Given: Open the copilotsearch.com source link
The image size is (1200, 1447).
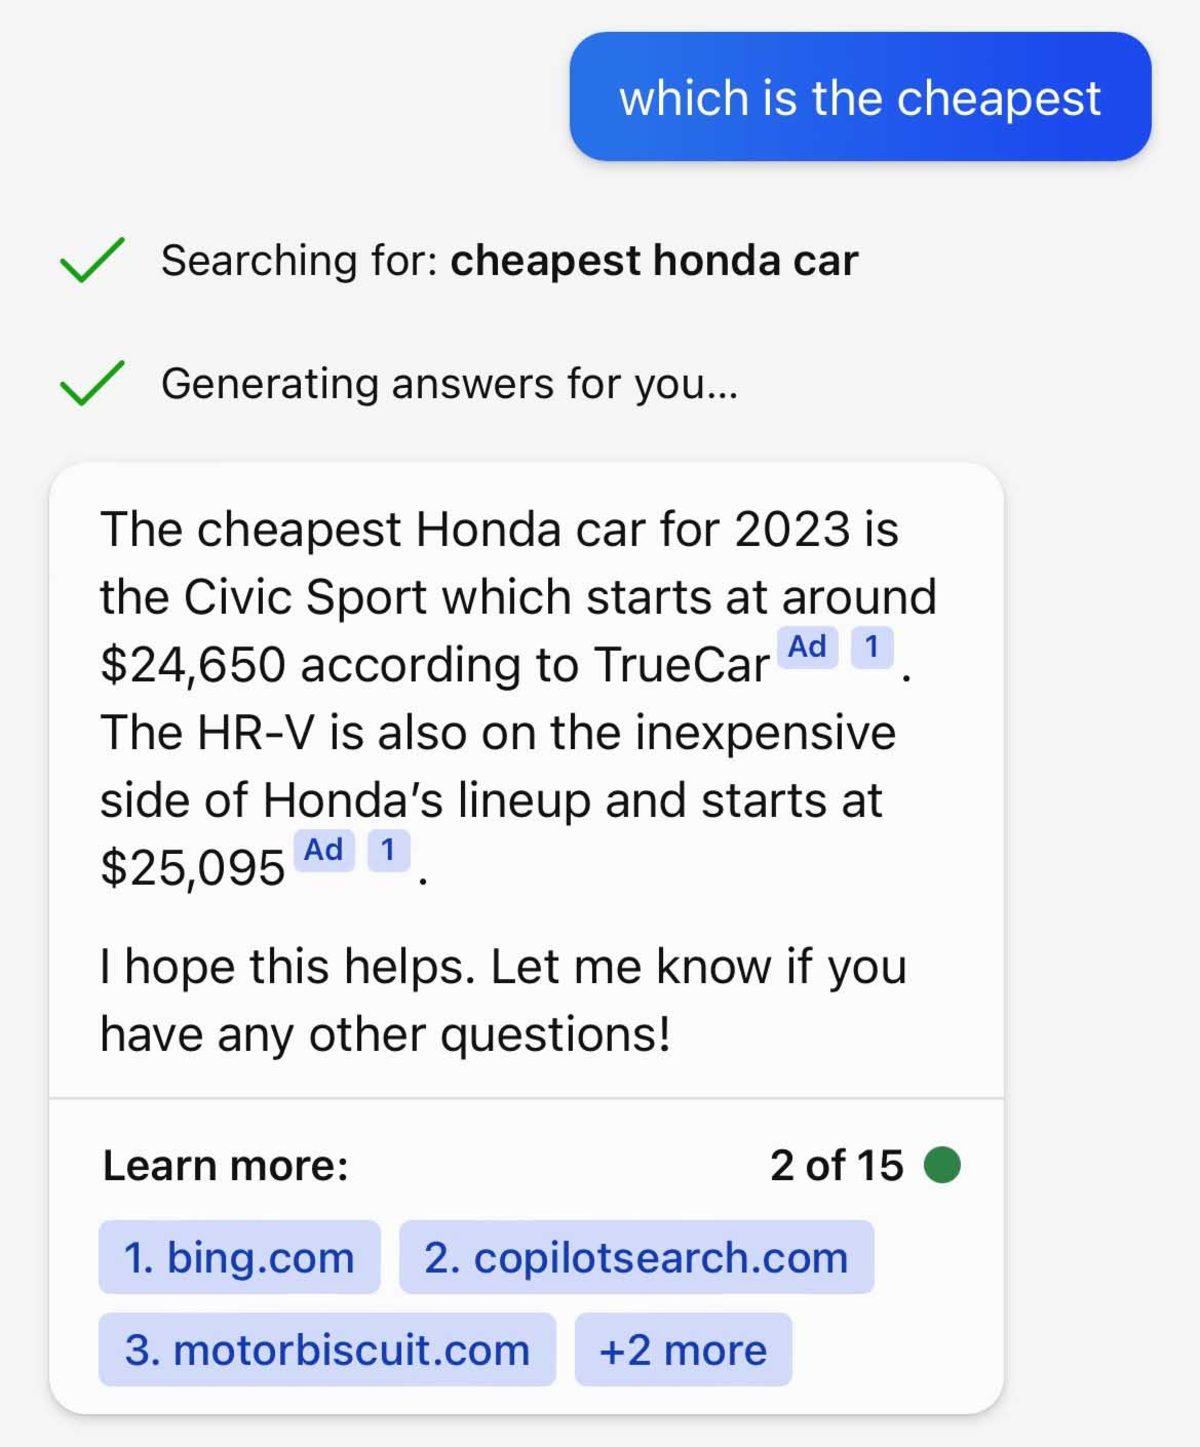Looking at the screenshot, I should point(636,1257).
